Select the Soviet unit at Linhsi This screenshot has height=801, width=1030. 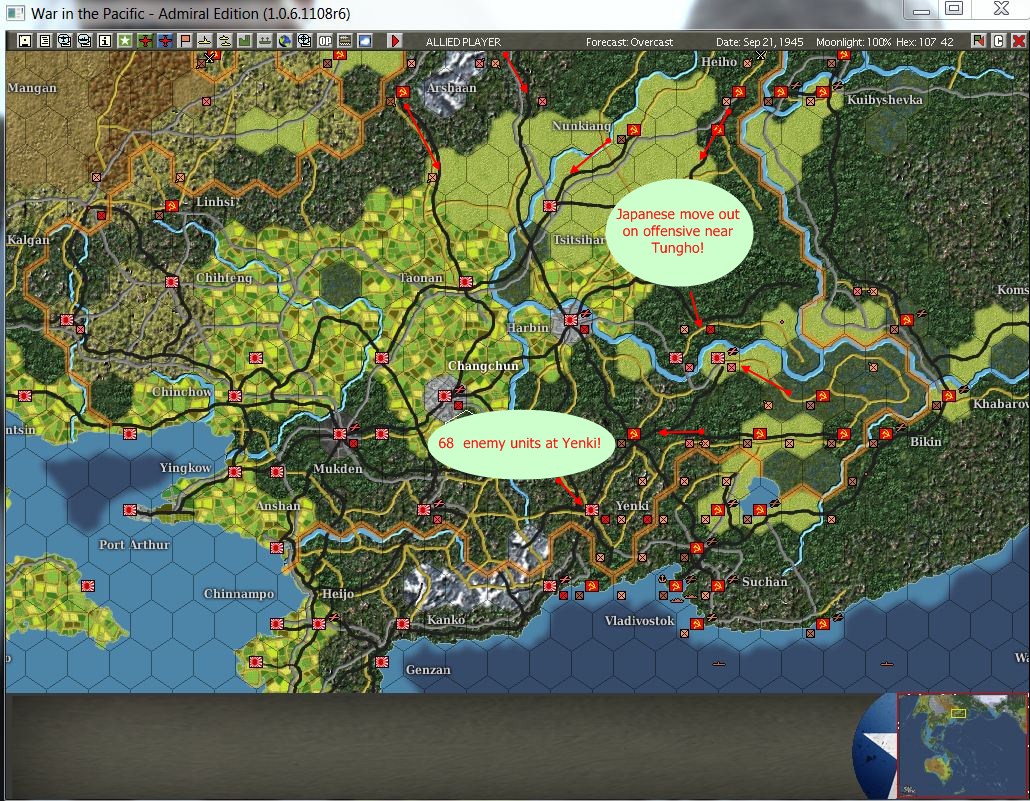point(172,206)
